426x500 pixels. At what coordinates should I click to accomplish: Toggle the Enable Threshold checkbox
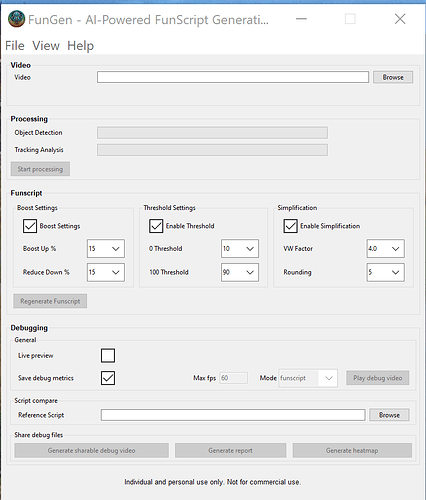click(x=156, y=226)
